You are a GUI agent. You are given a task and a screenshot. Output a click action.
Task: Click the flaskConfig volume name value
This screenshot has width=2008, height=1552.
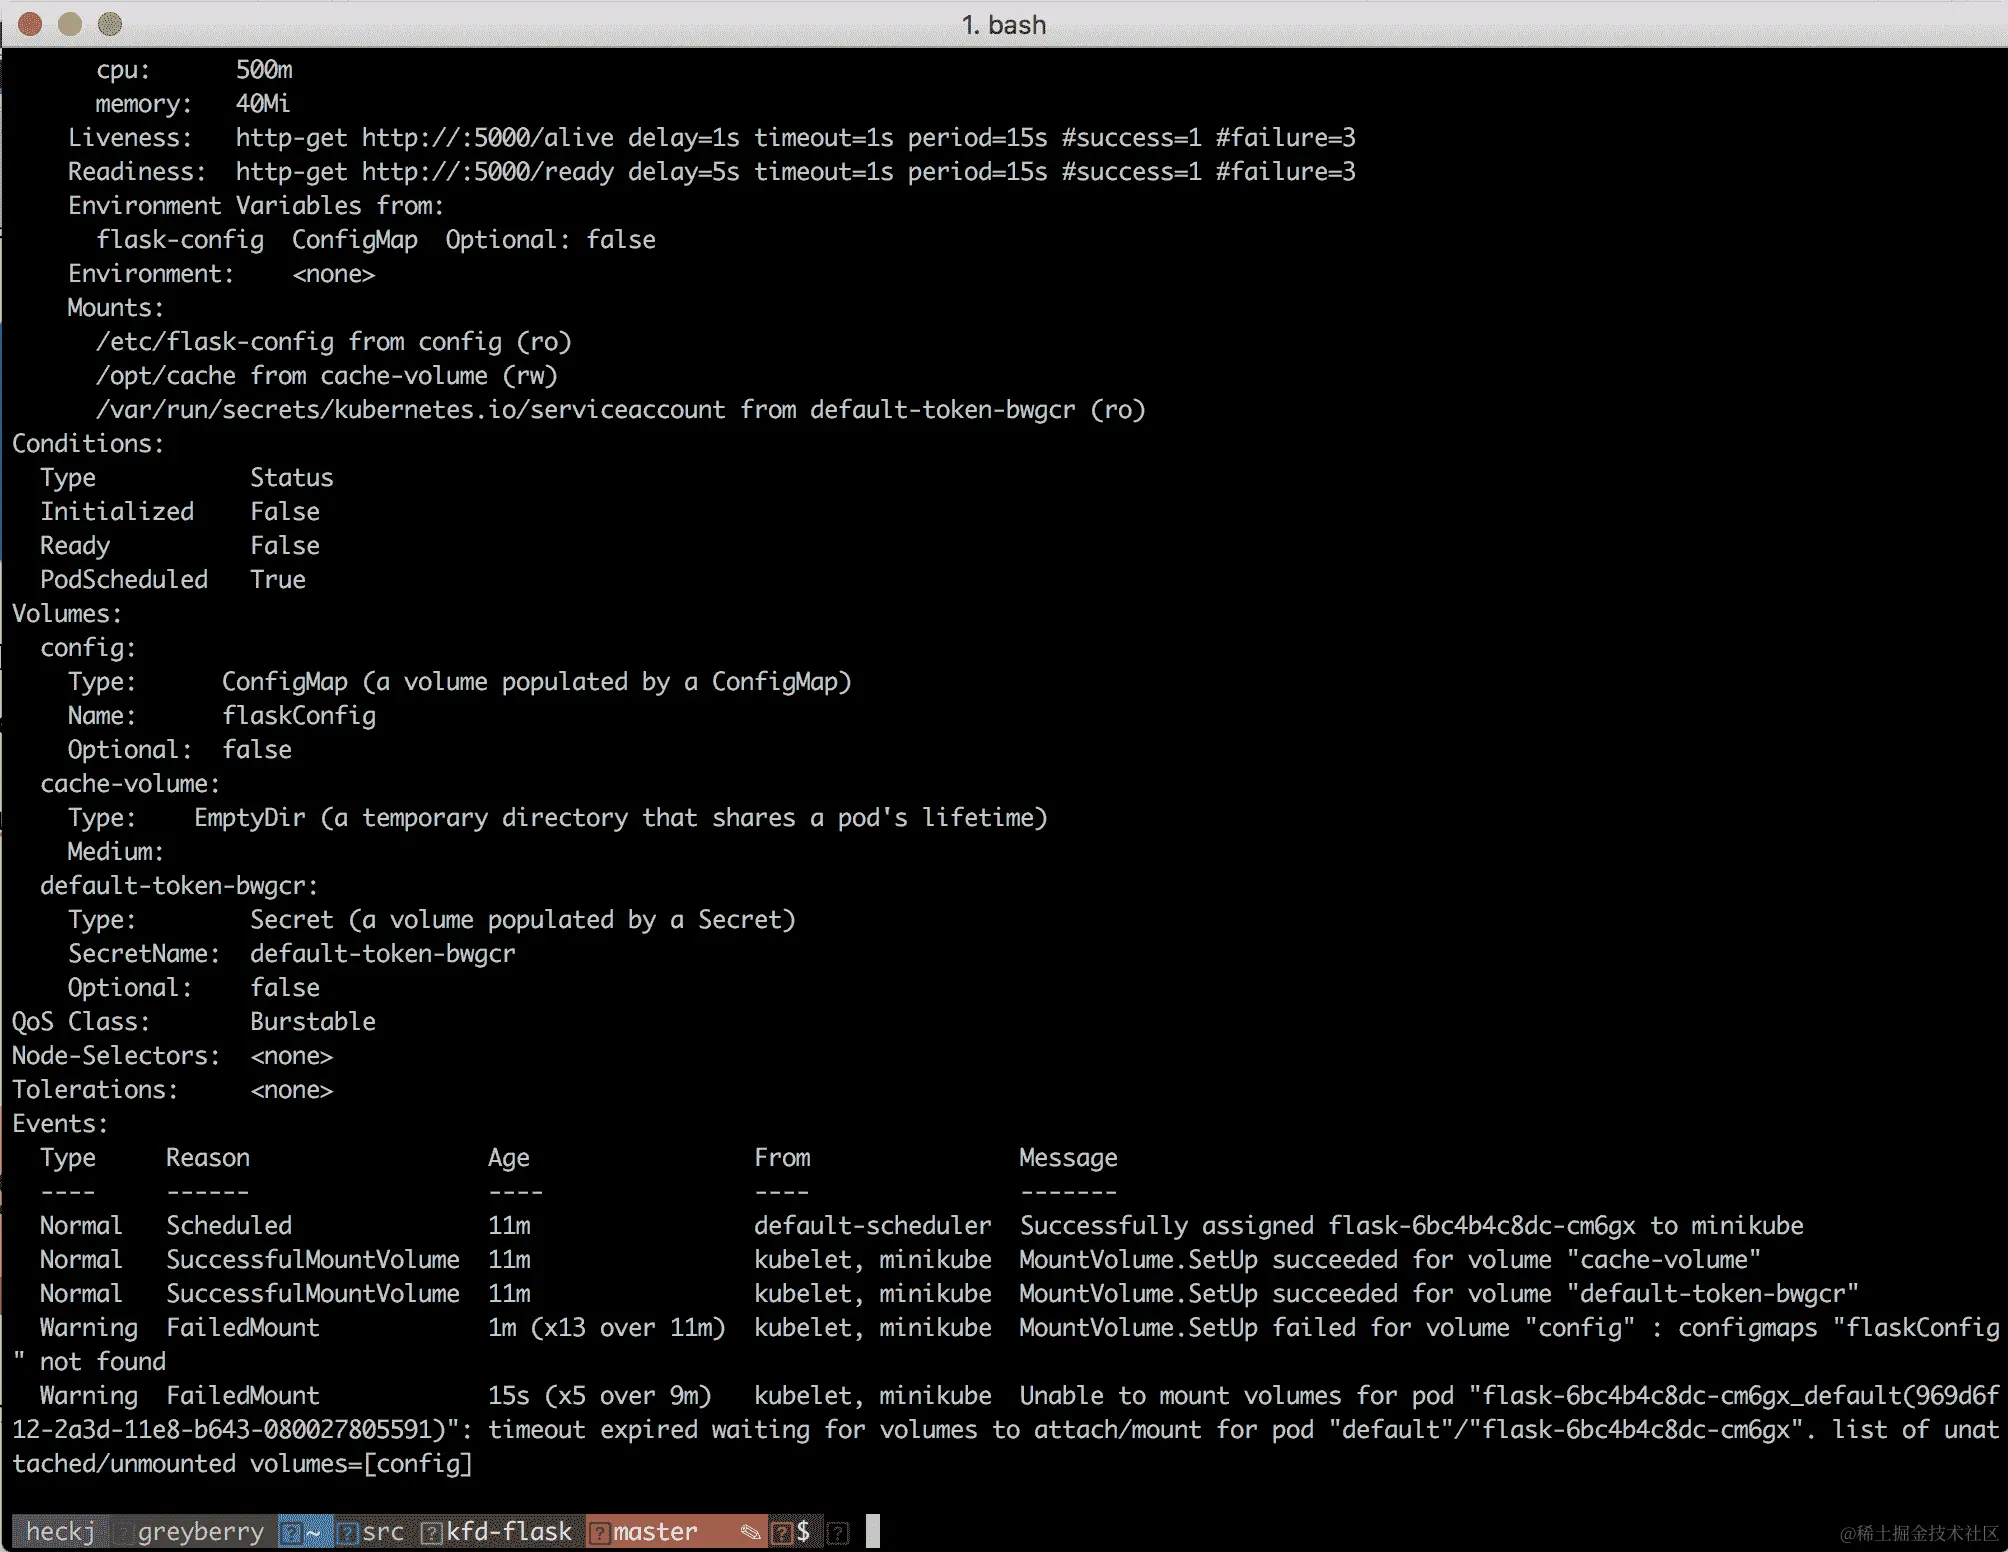click(x=299, y=715)
